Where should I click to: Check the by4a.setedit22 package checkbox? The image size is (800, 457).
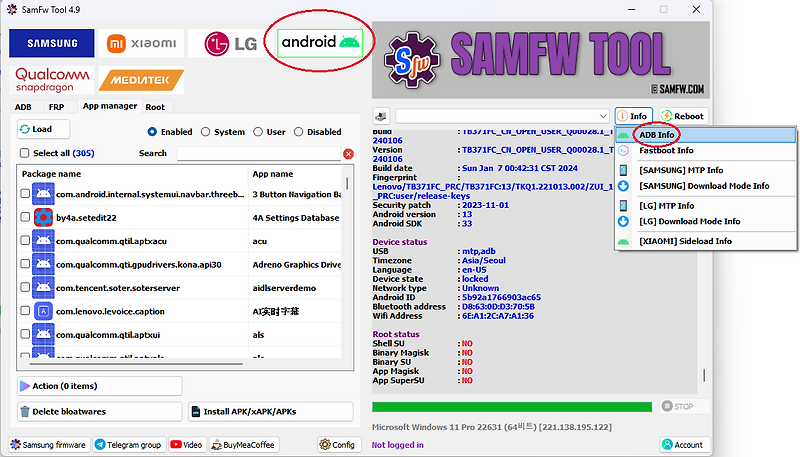click(x=24, y=217)
